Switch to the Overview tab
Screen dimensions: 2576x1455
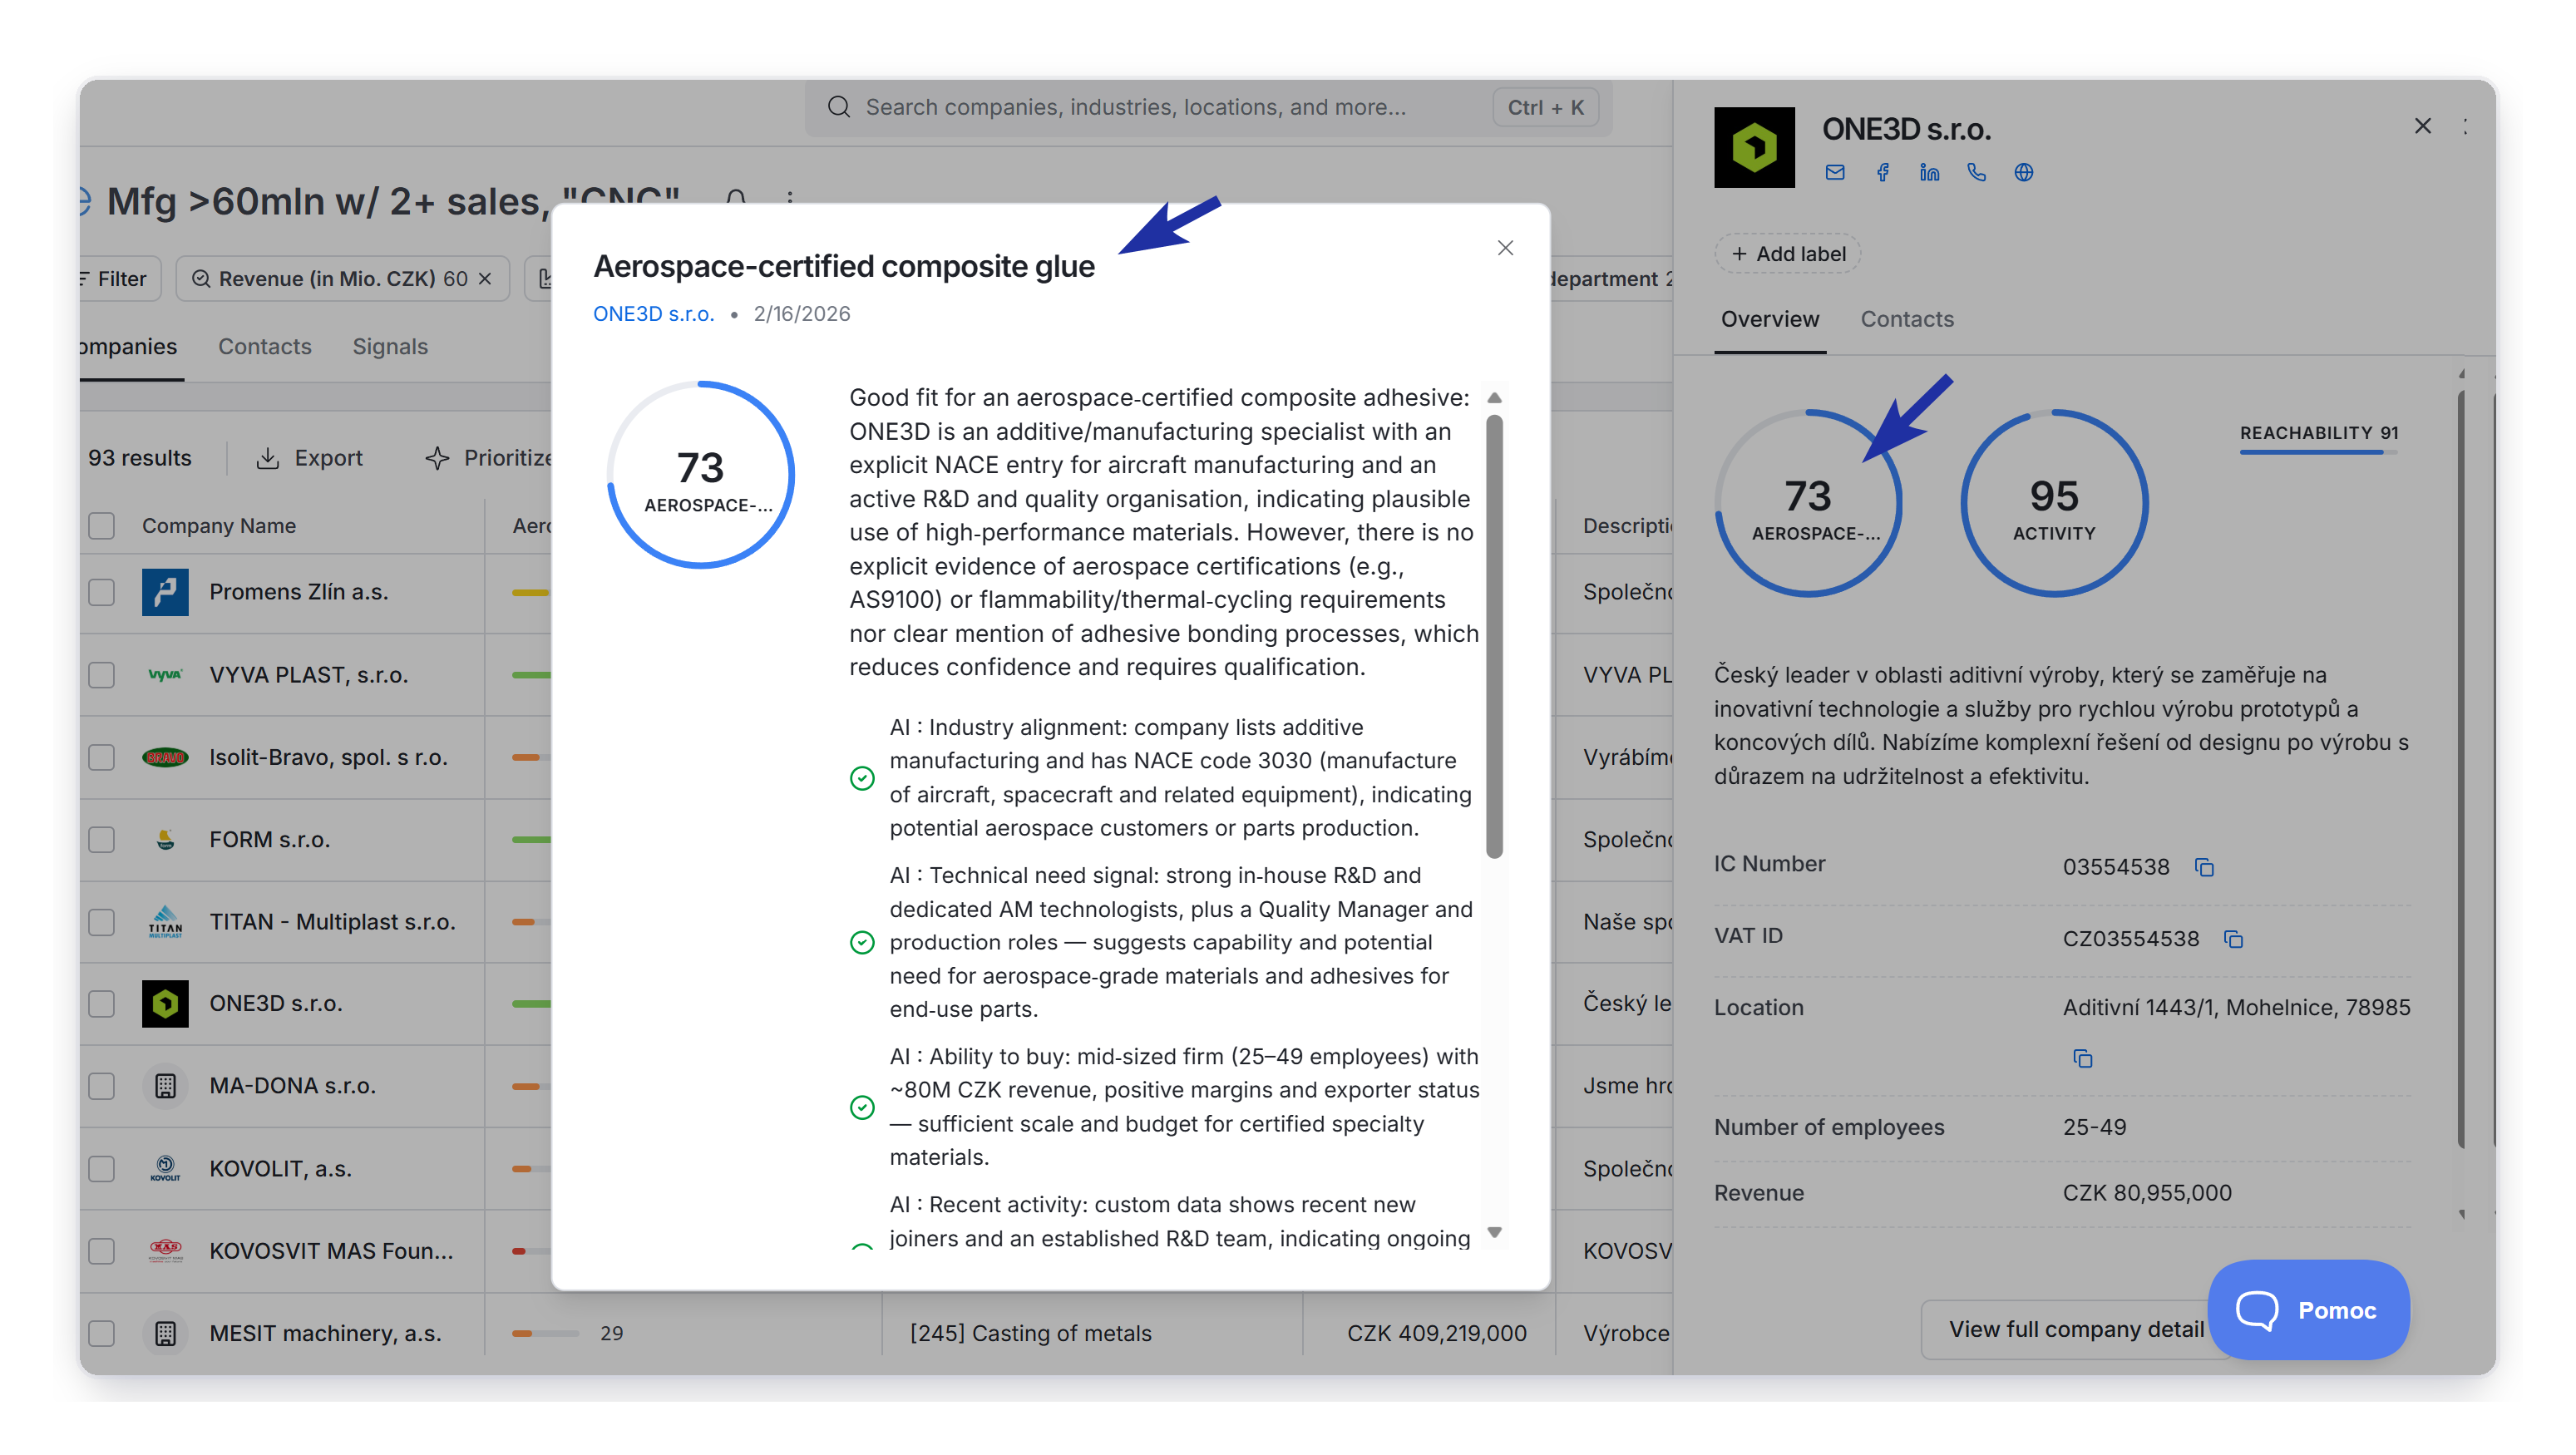pos(1769,319)
